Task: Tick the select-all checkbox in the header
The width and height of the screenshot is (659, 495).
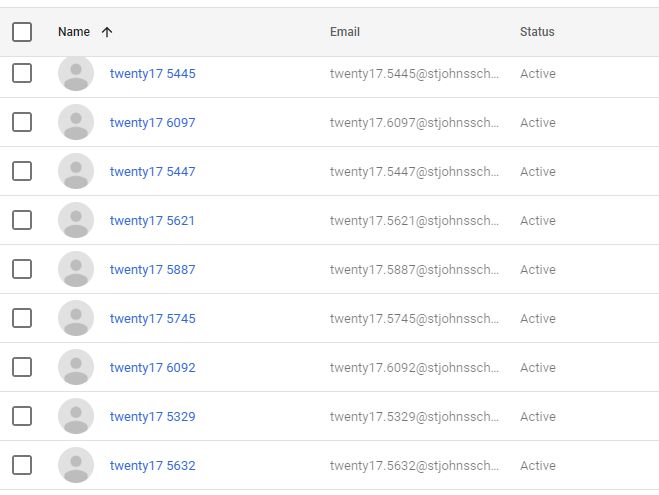Action: coord(22,32)
